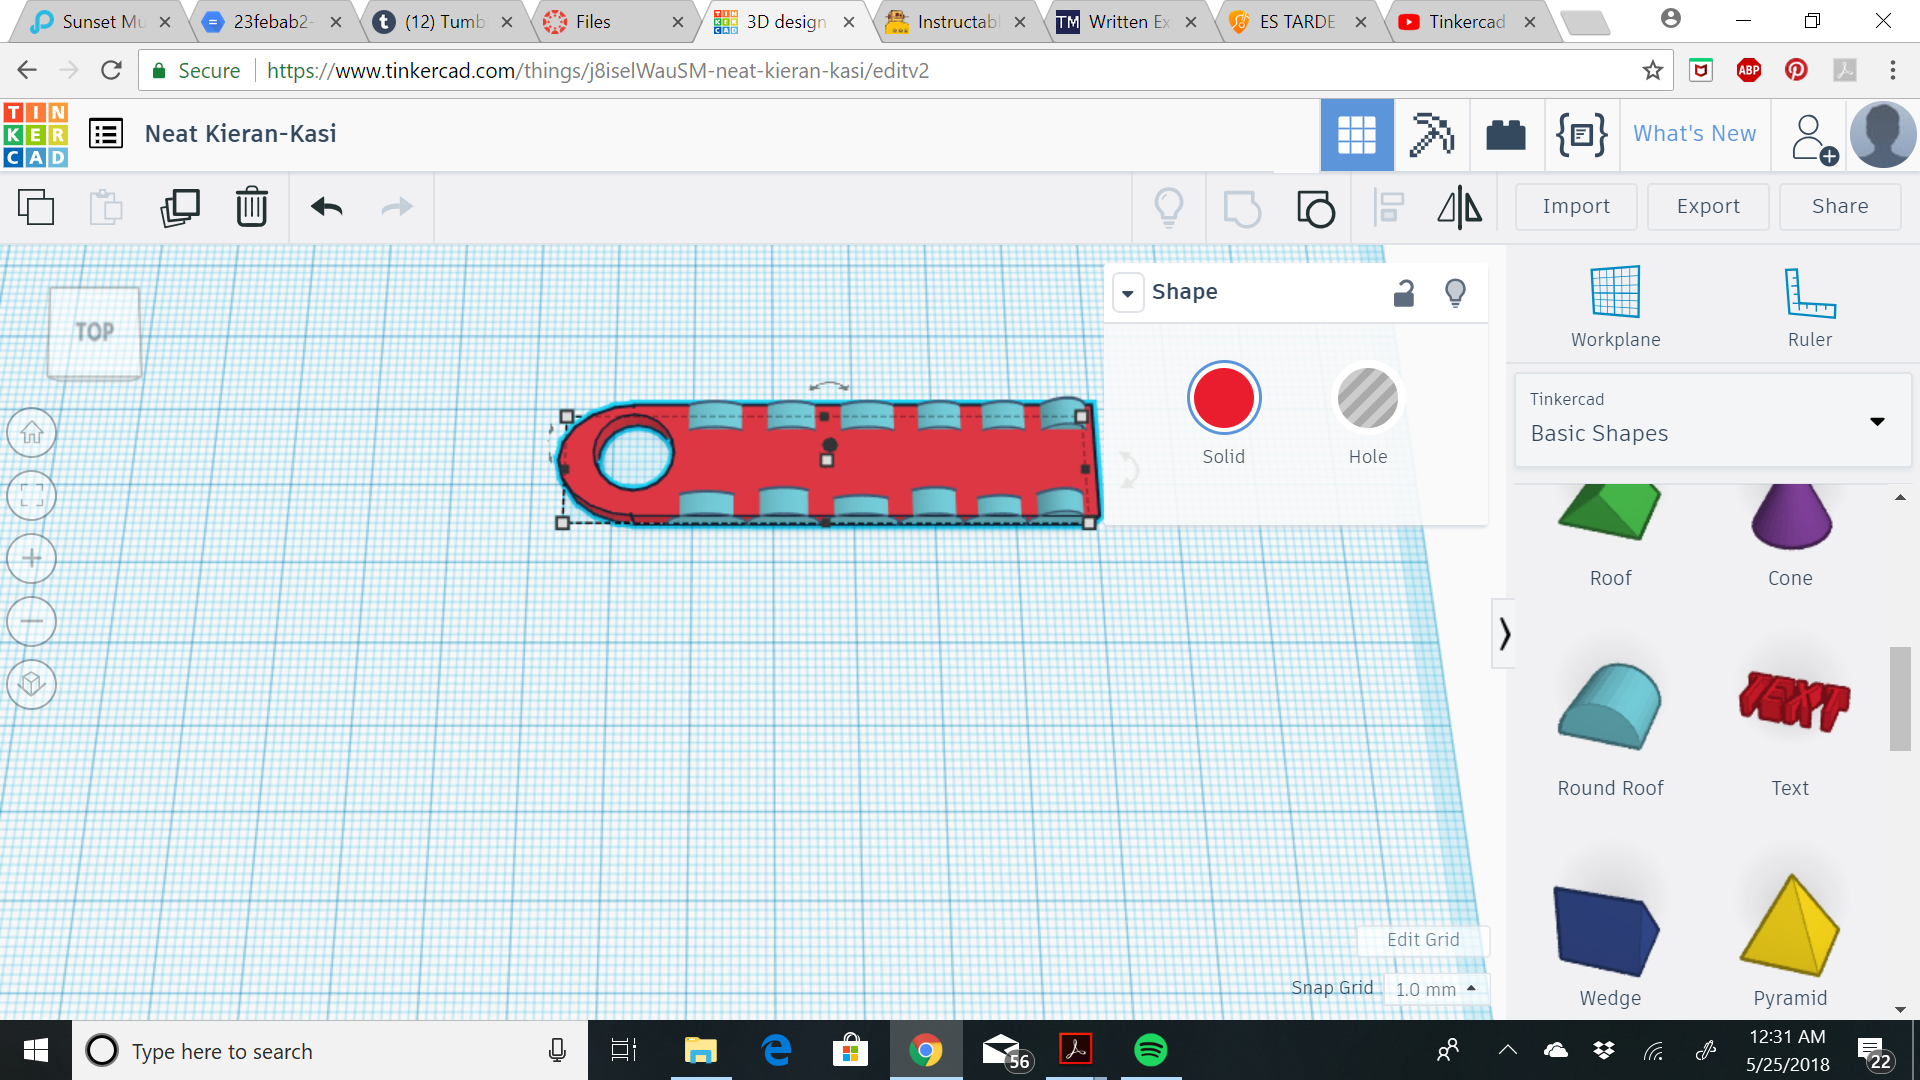Pick the Roof shape
Image resolution: width=1920 pixels, height=1080 pixels.
point(1610,537)
